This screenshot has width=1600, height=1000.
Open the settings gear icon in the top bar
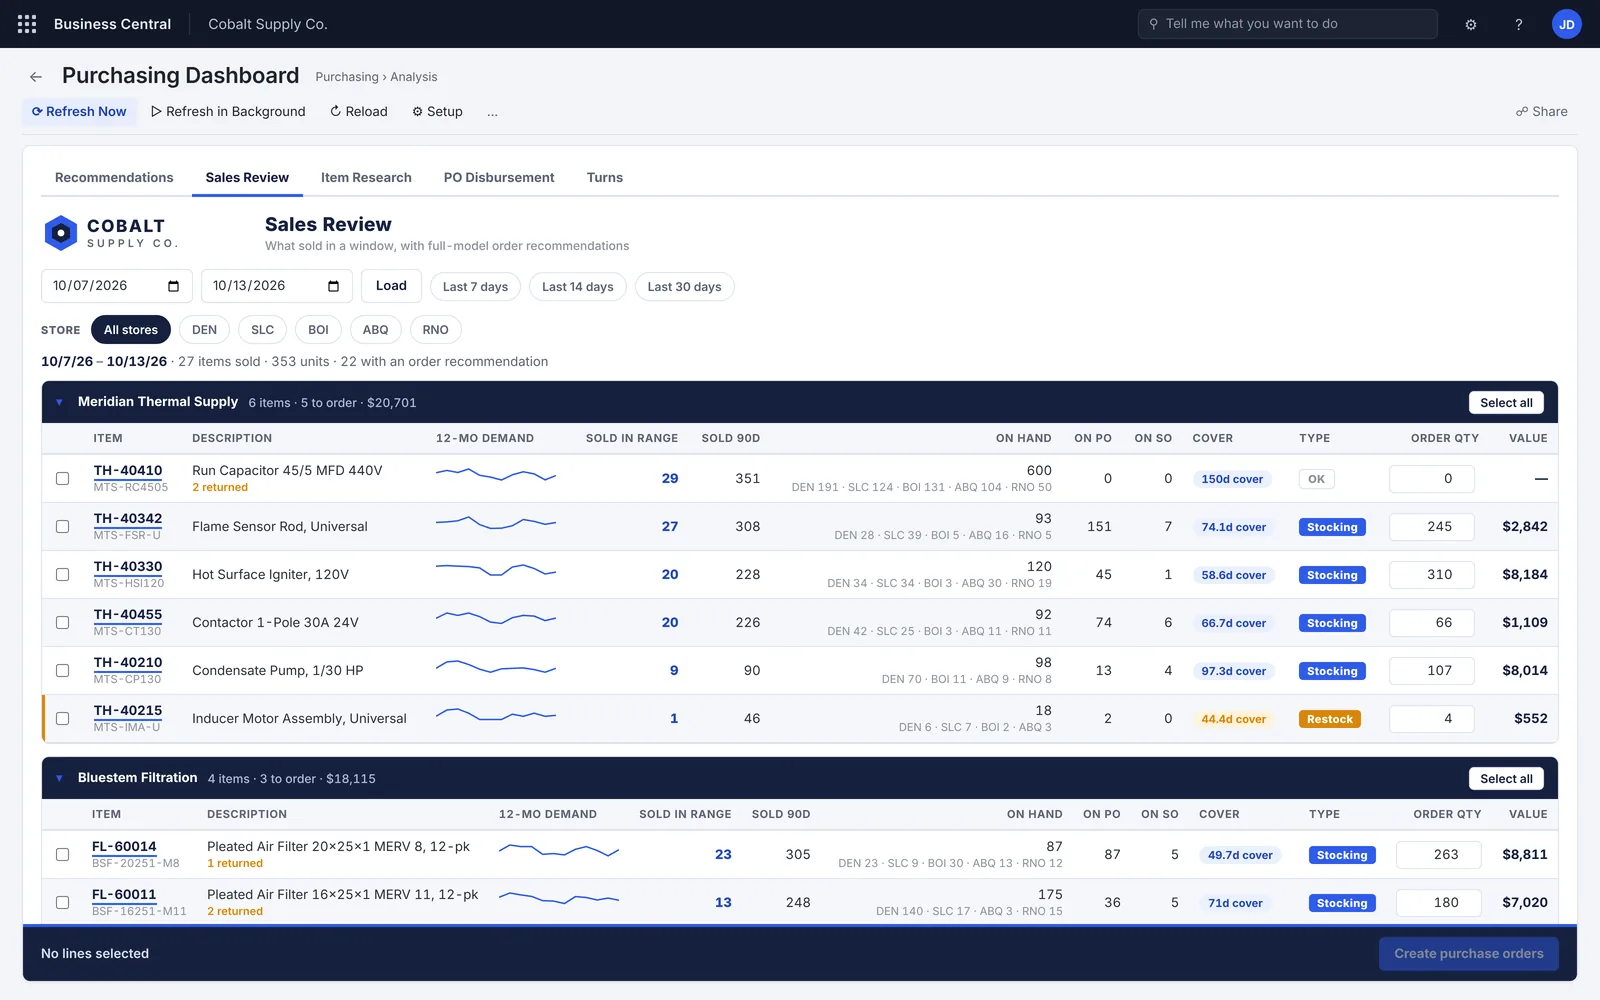[1471, 24]
